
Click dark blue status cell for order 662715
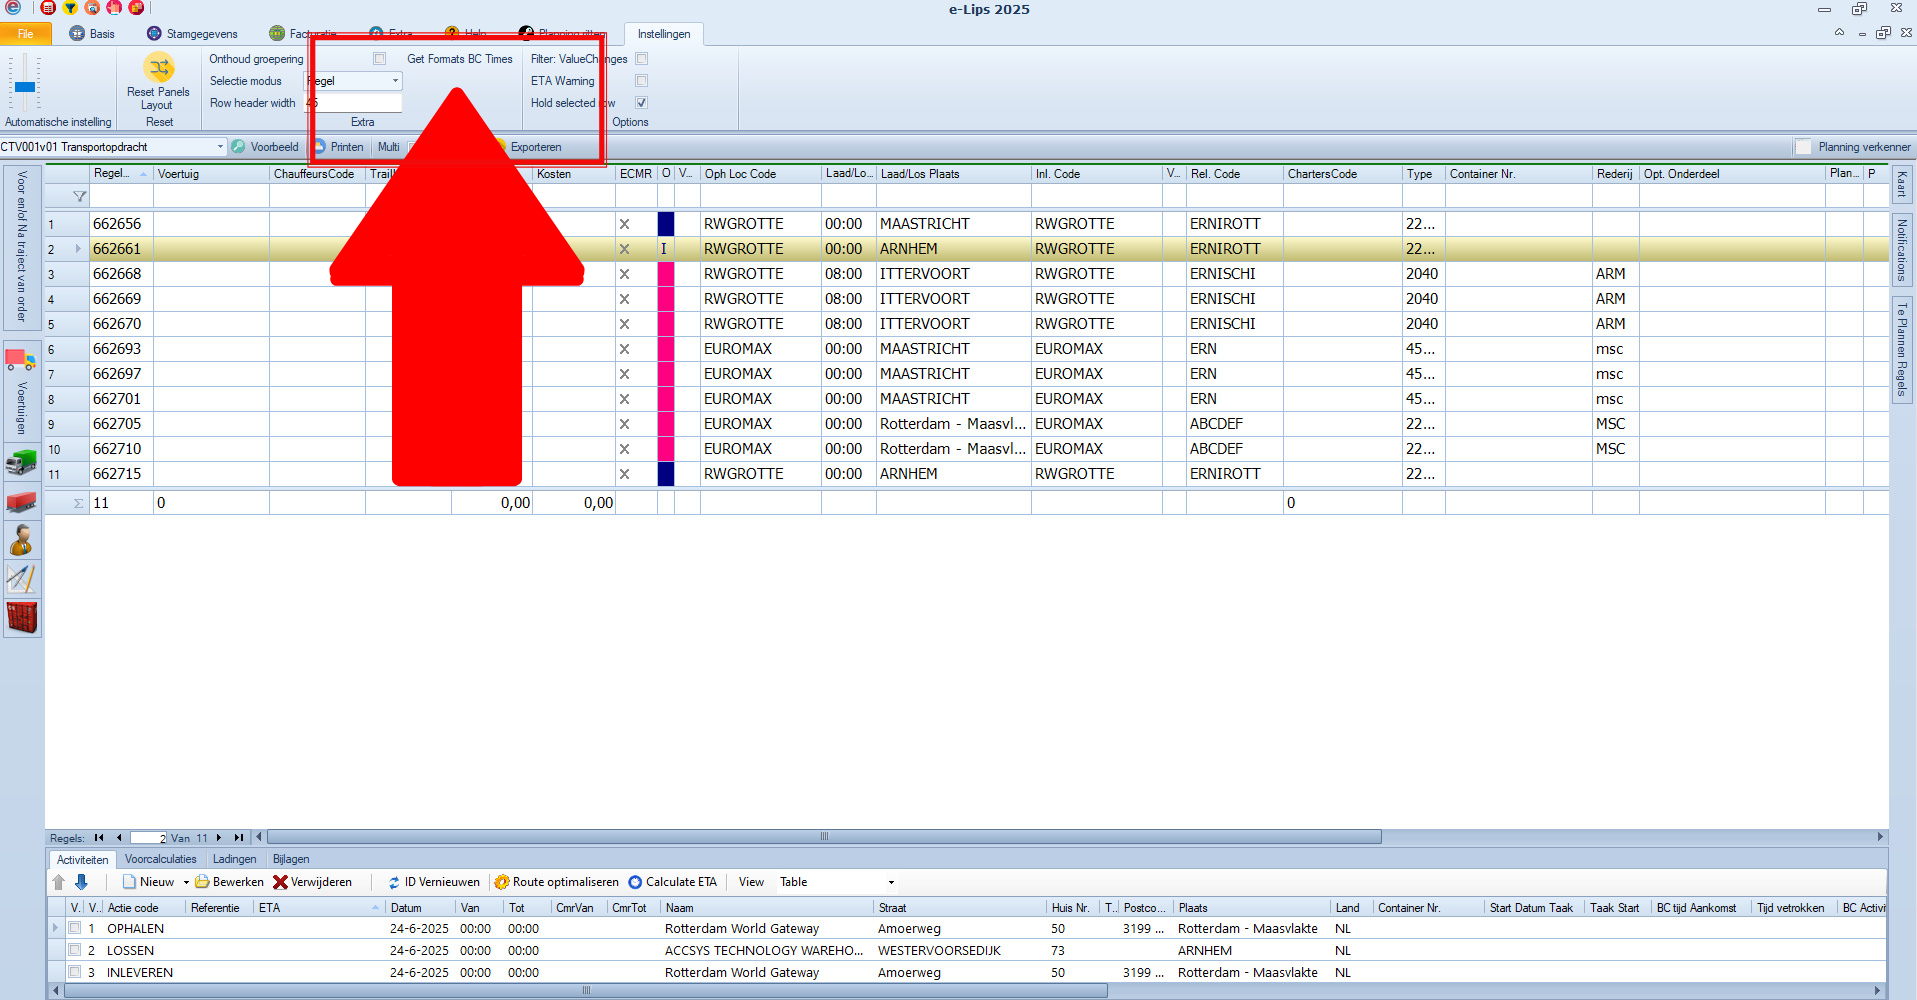666,474
